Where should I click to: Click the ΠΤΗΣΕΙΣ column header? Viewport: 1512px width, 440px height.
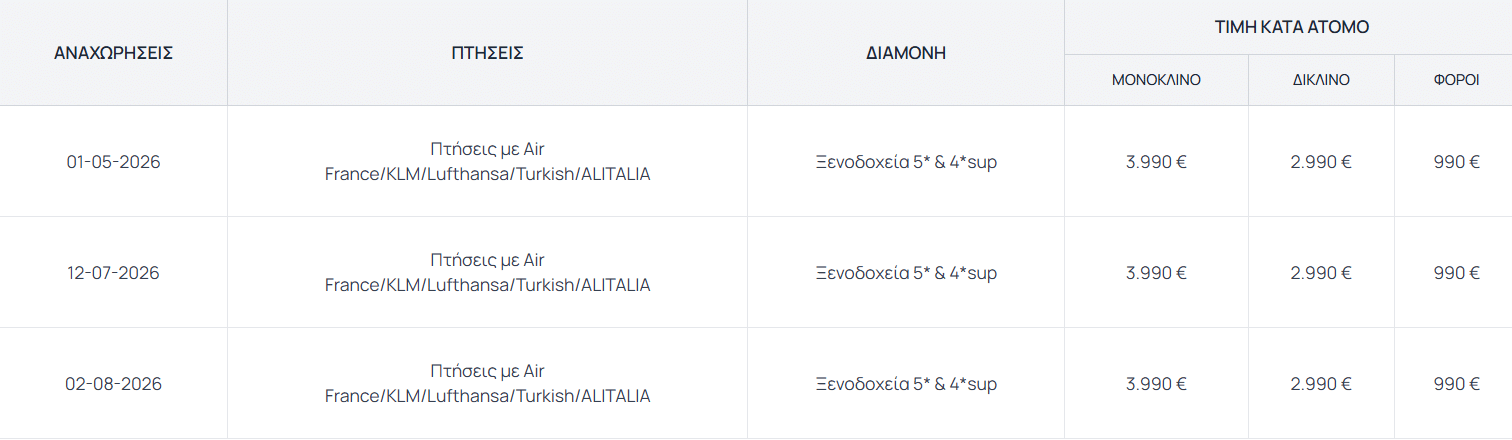[487, 53]
